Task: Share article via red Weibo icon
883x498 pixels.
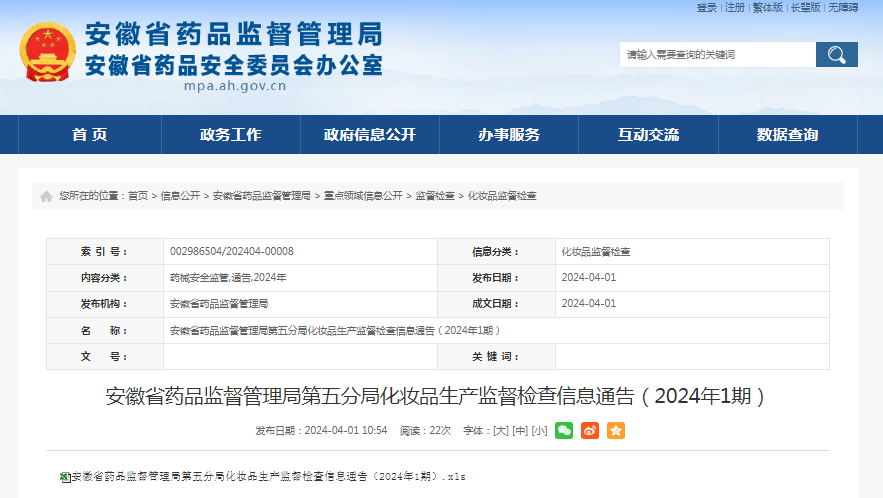Action: point(590,430)
